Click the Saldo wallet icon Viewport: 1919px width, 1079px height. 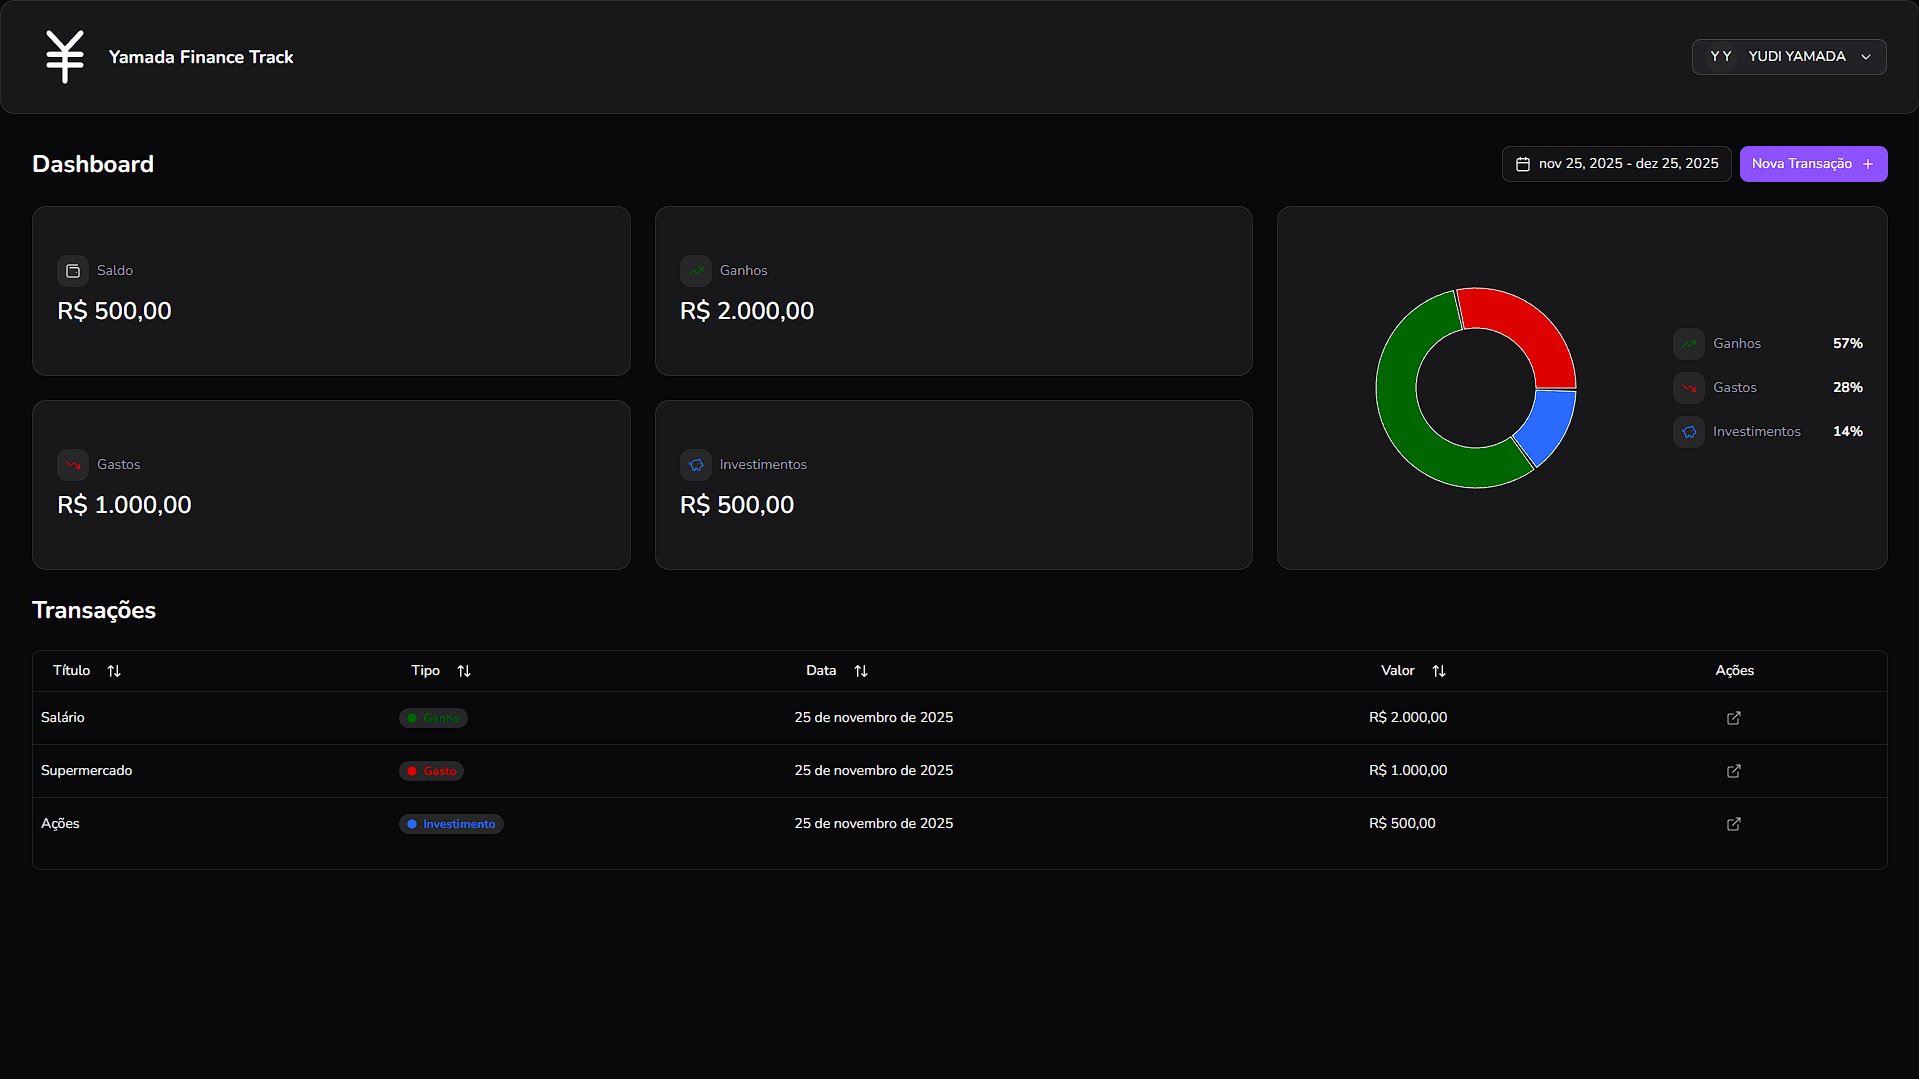coord(73,271)
